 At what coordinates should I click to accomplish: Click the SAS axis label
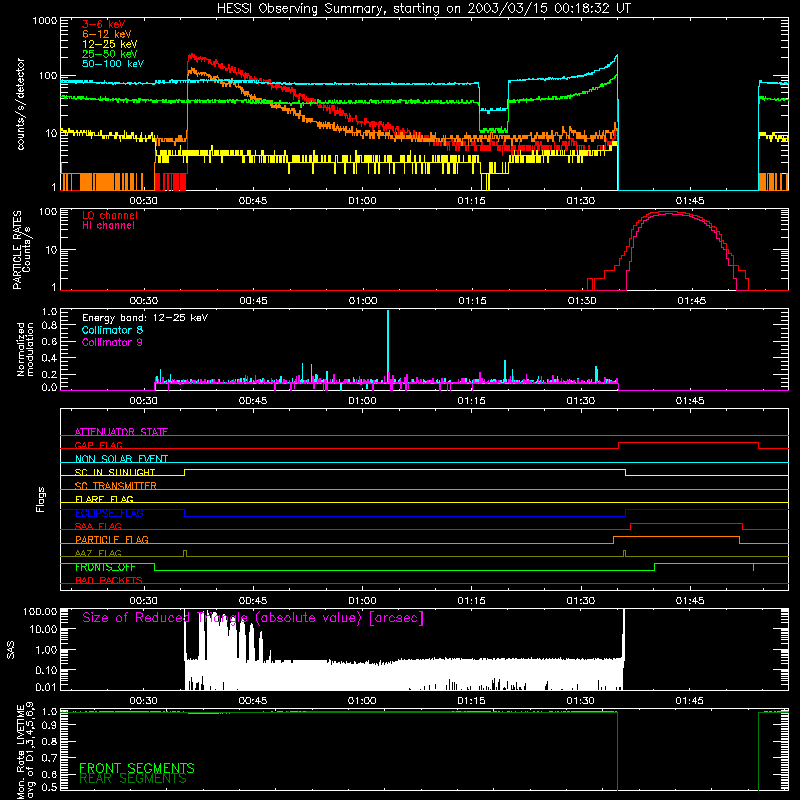pos(10,649)
